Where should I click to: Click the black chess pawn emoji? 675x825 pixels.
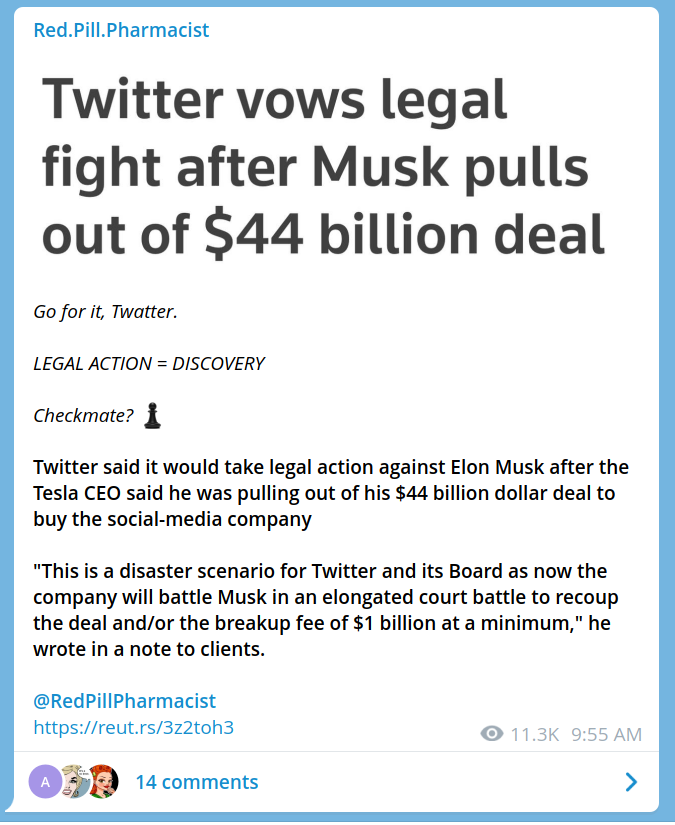click(152, 415)
